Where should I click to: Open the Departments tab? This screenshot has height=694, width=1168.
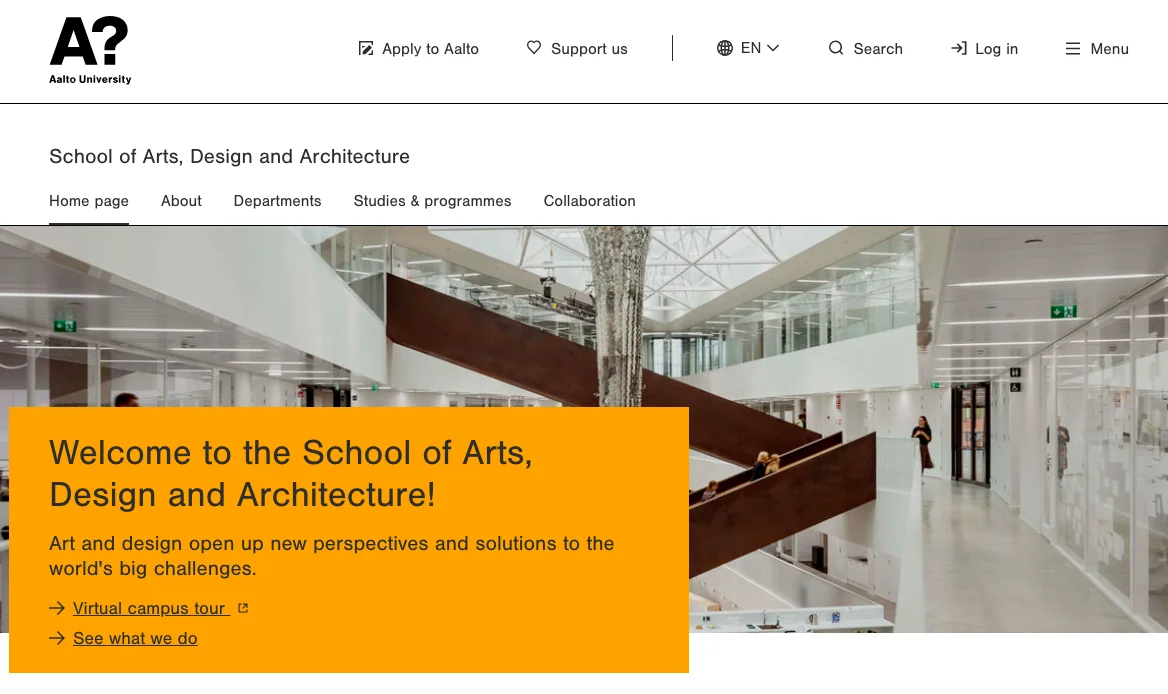(277, 201)
